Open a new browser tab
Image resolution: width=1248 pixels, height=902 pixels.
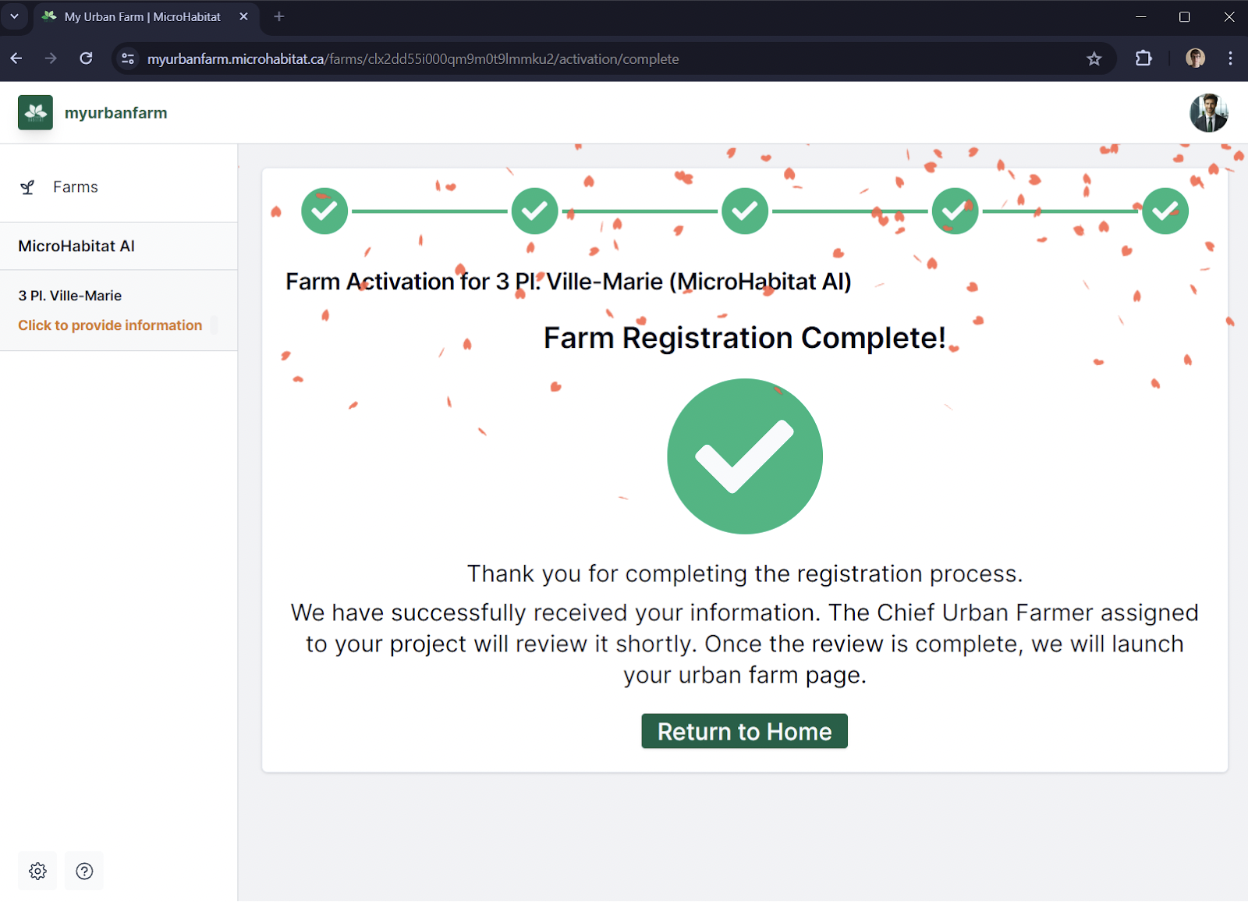(x=279, y=17)
